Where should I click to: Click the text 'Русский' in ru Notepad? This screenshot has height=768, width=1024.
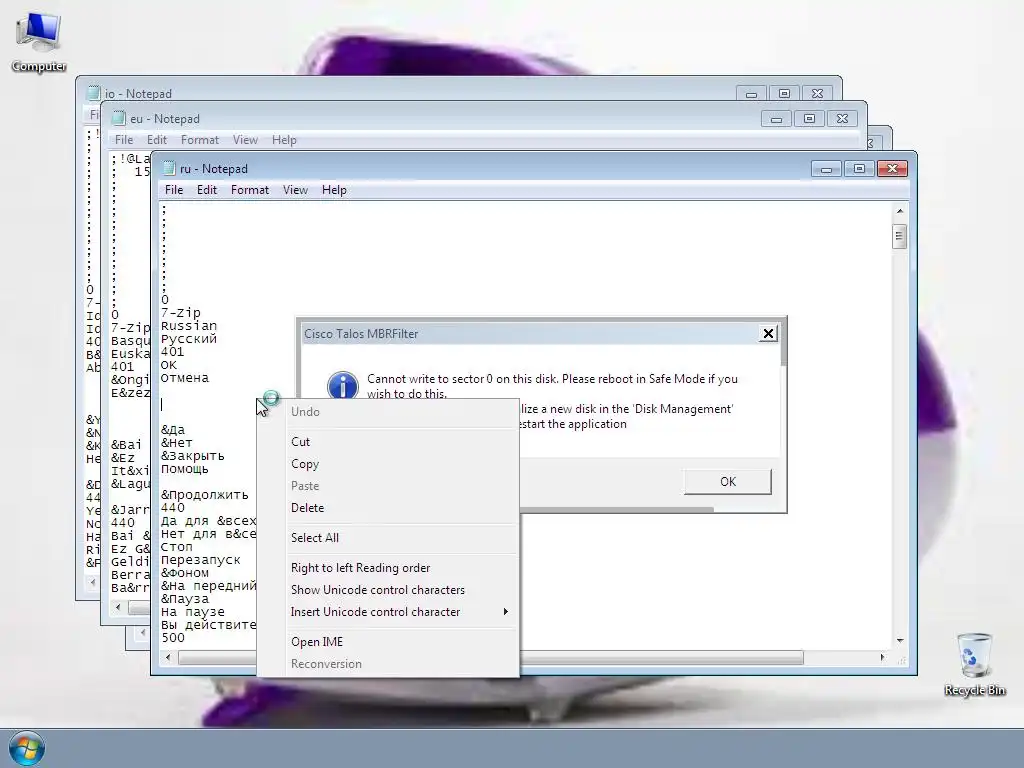[x=189, y=339]
